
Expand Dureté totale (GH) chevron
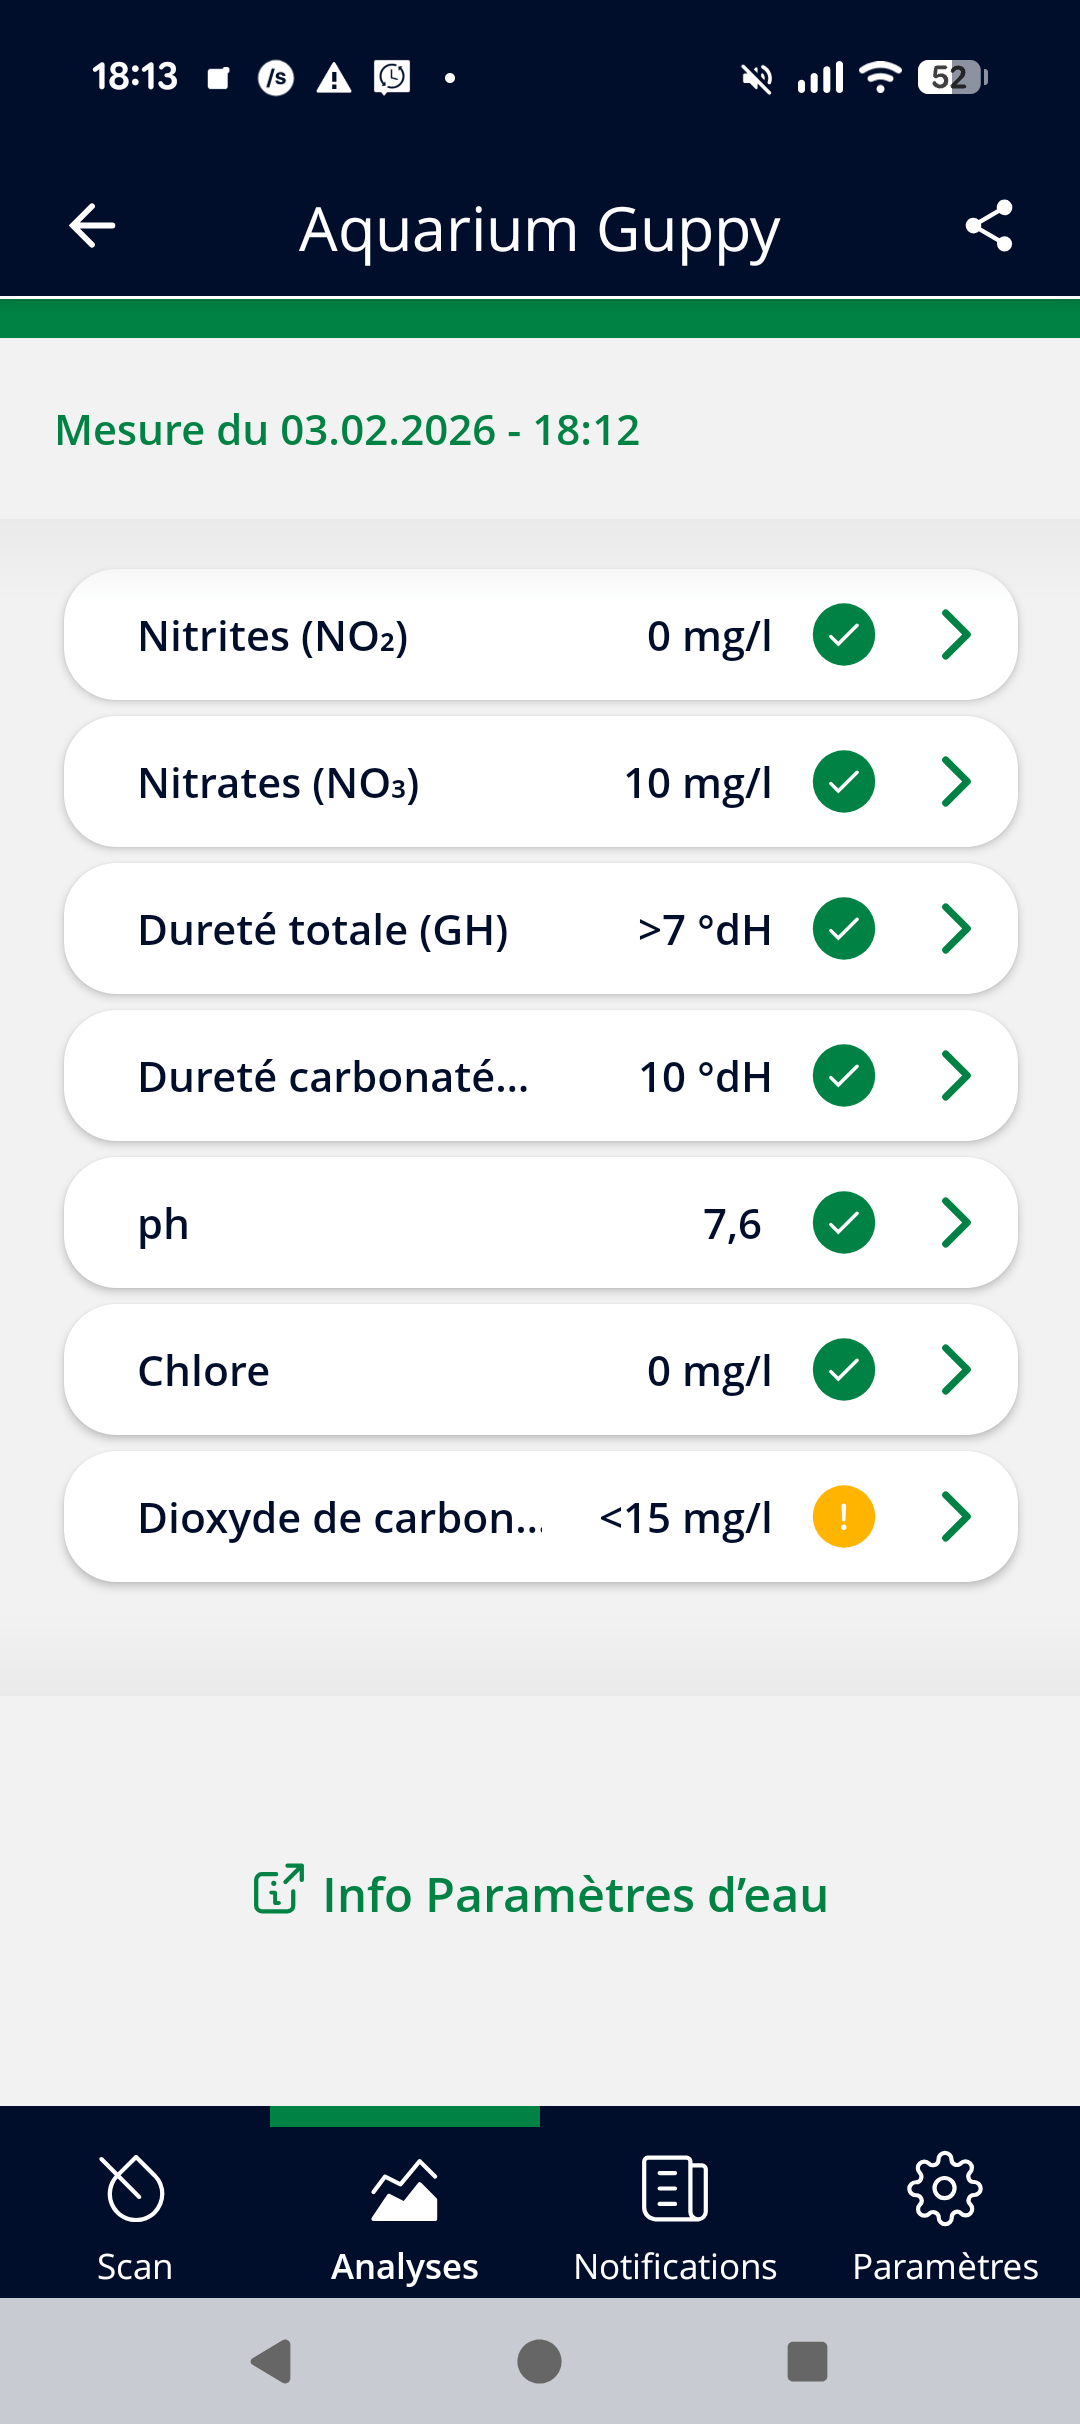(x=956, y=929)
